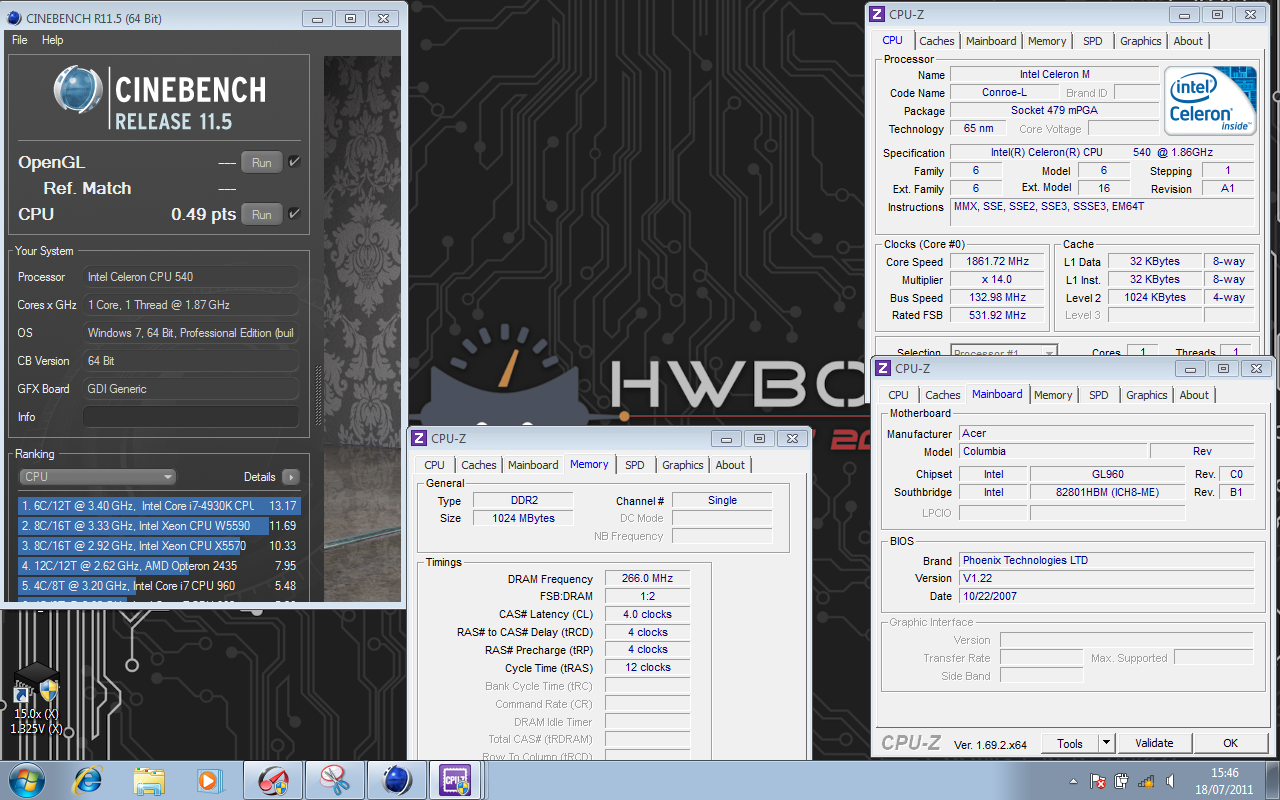This screenshot has height=800, width=1280.
Task: Run the CPU benchmark
Action: point(262,214)
